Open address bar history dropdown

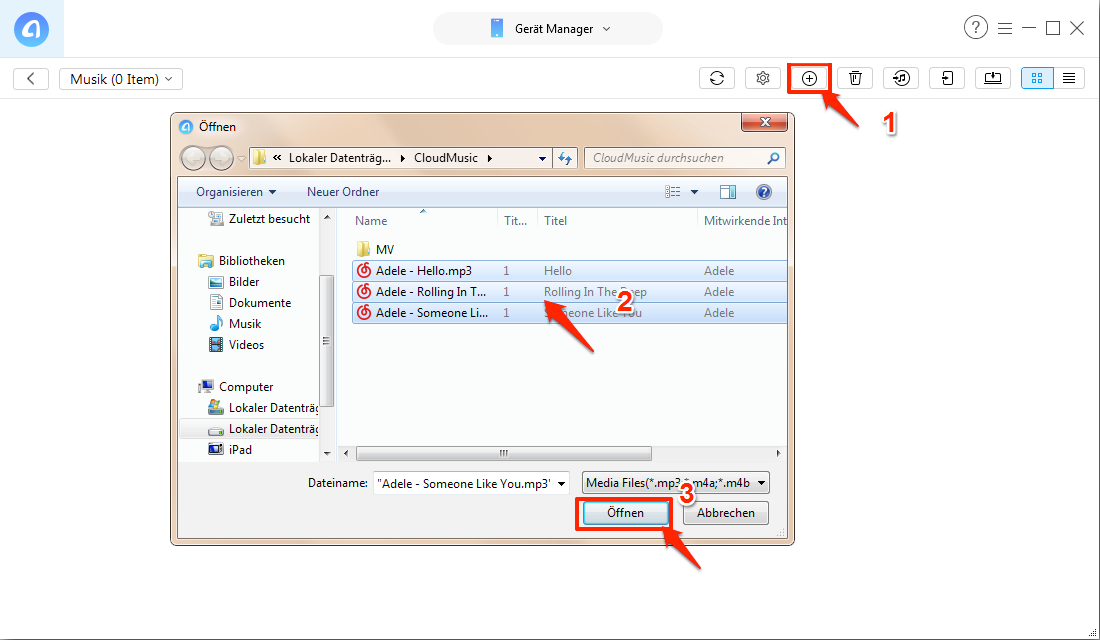542,159
